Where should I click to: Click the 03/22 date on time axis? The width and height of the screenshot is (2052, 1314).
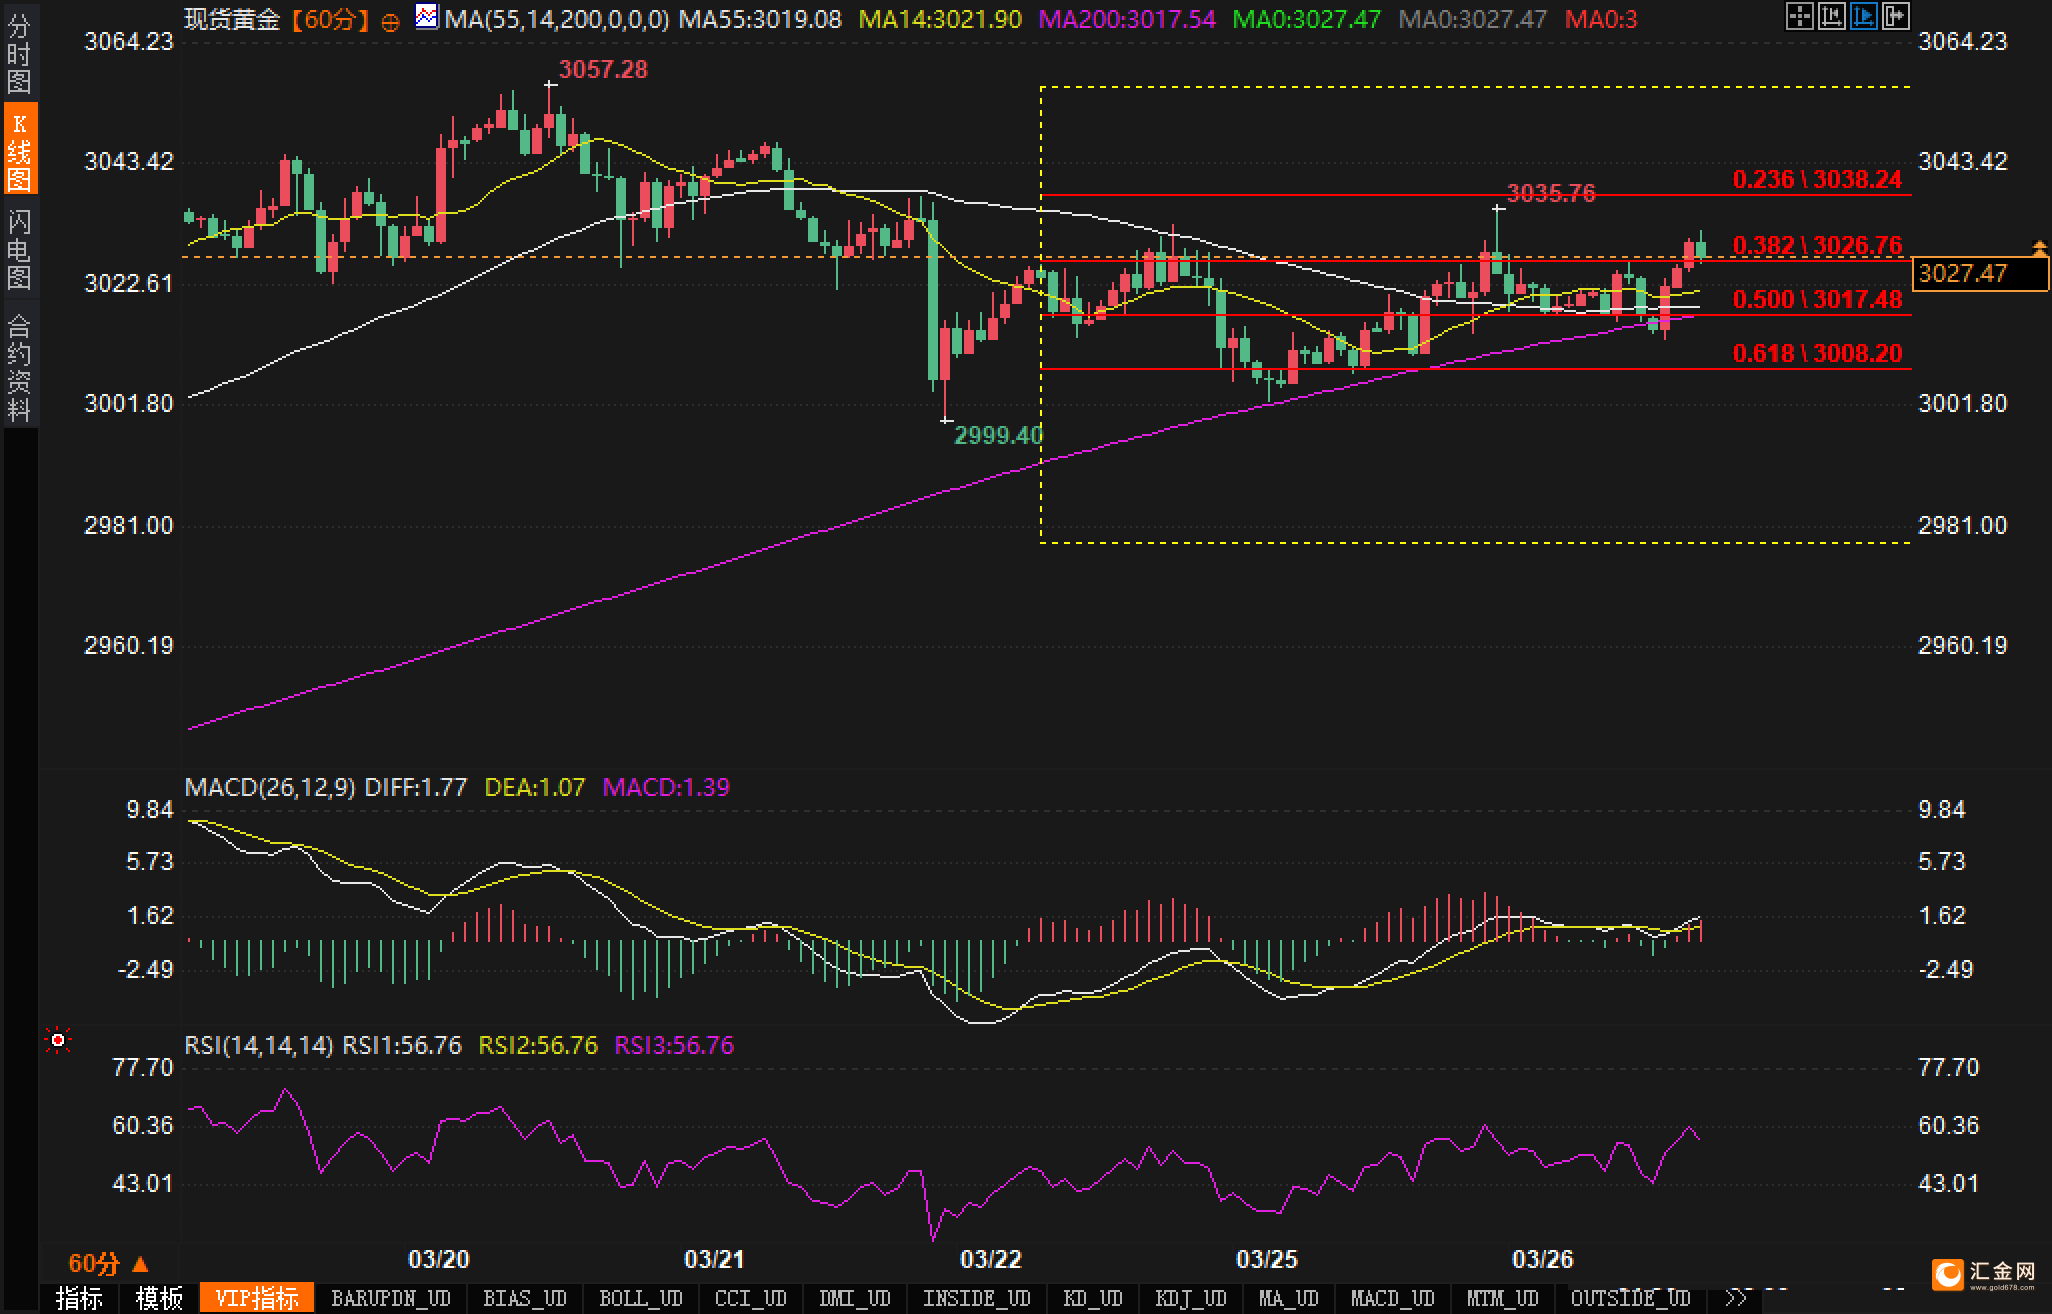[x=991, y=1259]
